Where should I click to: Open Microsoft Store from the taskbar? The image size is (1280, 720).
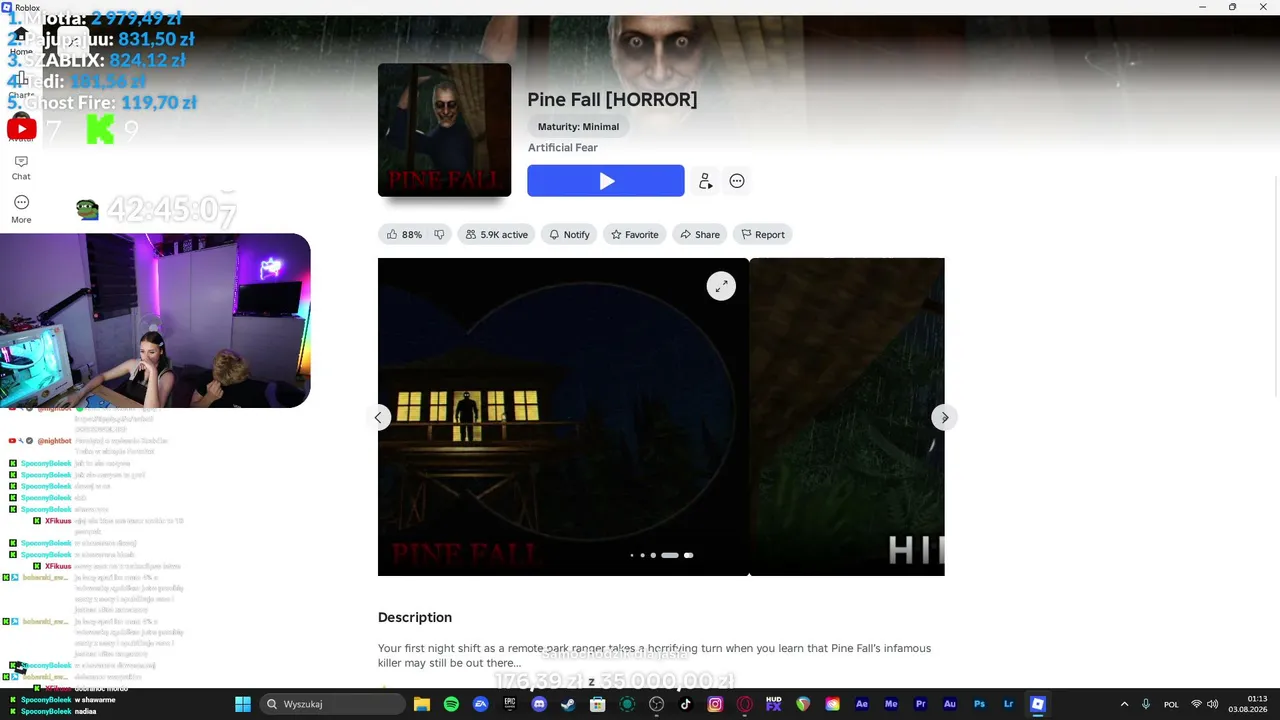click(598, 704)
